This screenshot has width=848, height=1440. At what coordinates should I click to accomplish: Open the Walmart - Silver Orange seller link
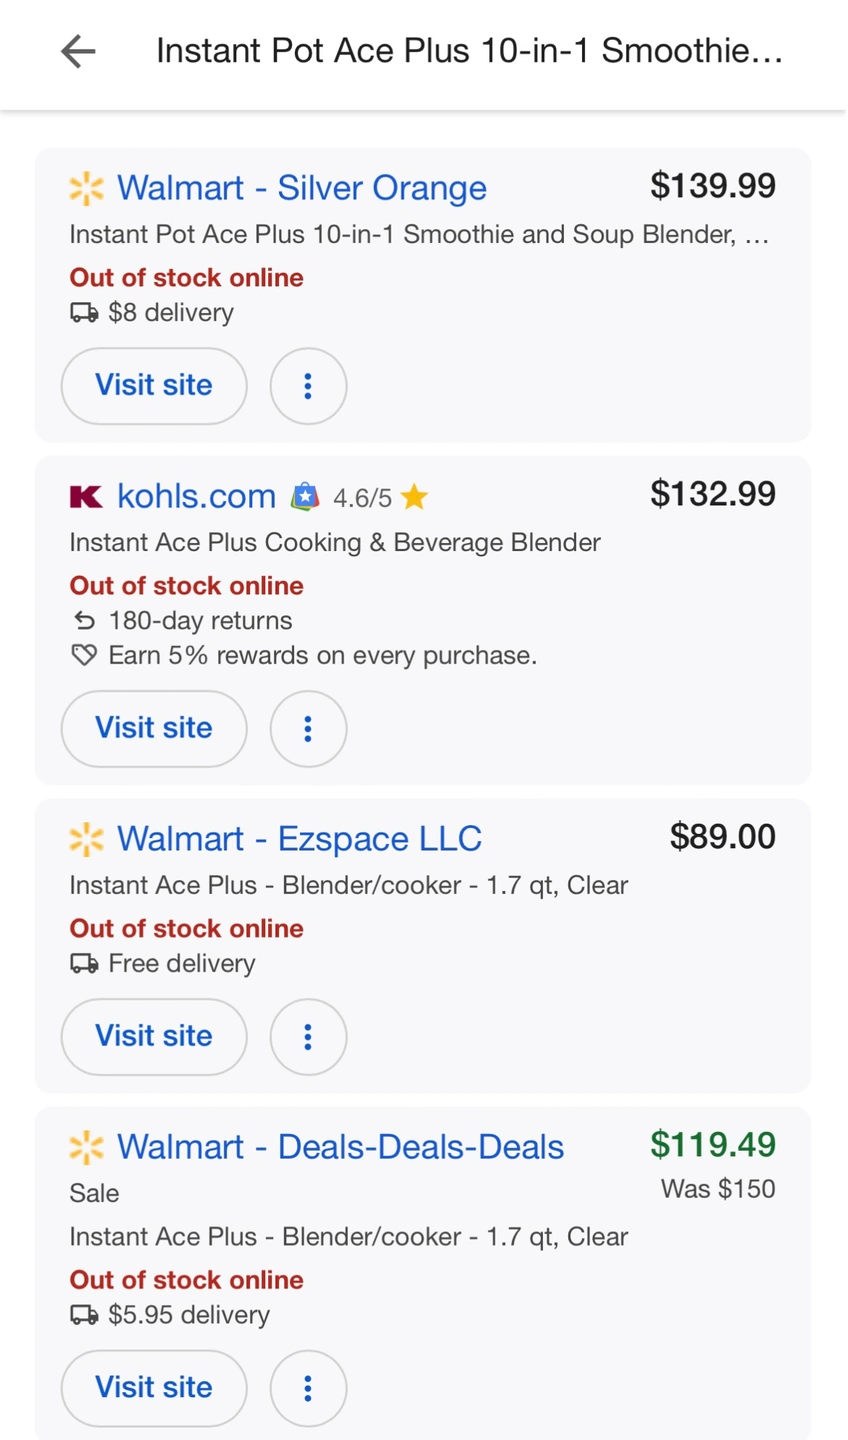click(x=302, y=188)
